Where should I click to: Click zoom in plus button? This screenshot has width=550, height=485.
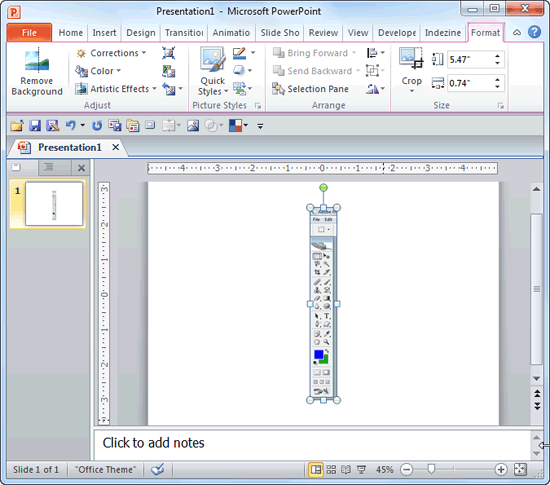point(501,469)
